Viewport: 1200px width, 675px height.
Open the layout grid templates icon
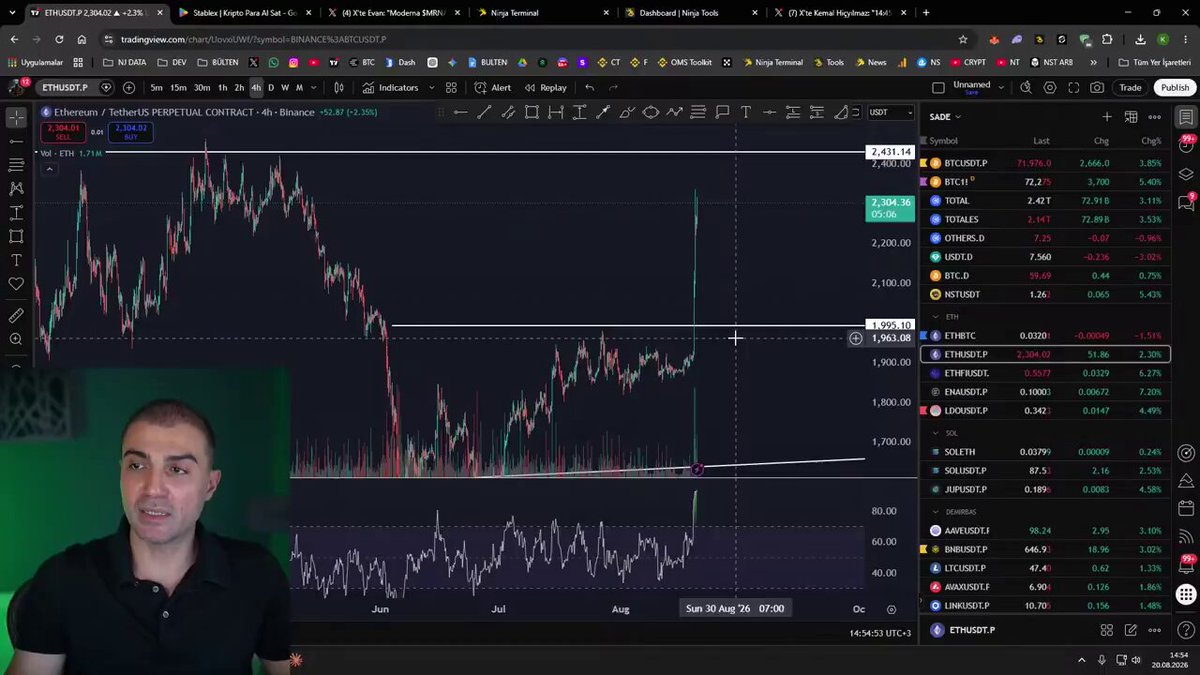[451, 88]
